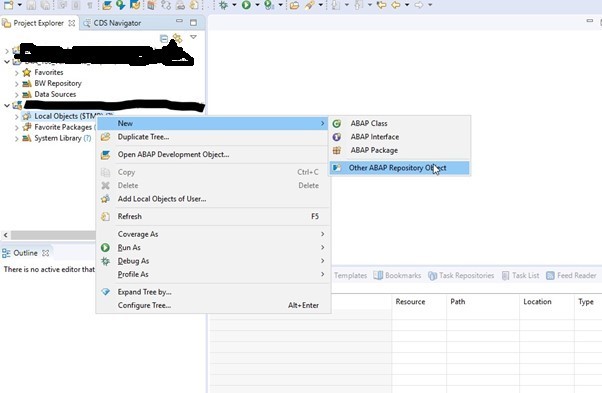602x393 pixels.
Task: Click the Project Explorer scrollbar left arrow
Action: pos(5,235)
